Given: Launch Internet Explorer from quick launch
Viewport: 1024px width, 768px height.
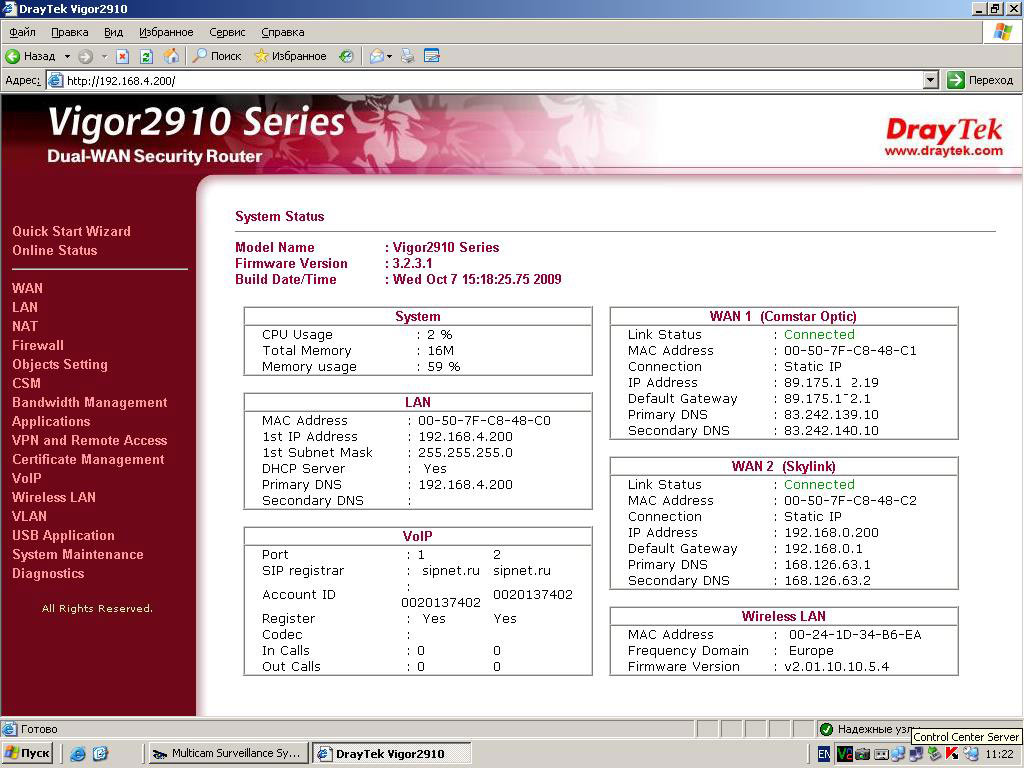Looking at the screenshot, I should [x=78, y=754].
